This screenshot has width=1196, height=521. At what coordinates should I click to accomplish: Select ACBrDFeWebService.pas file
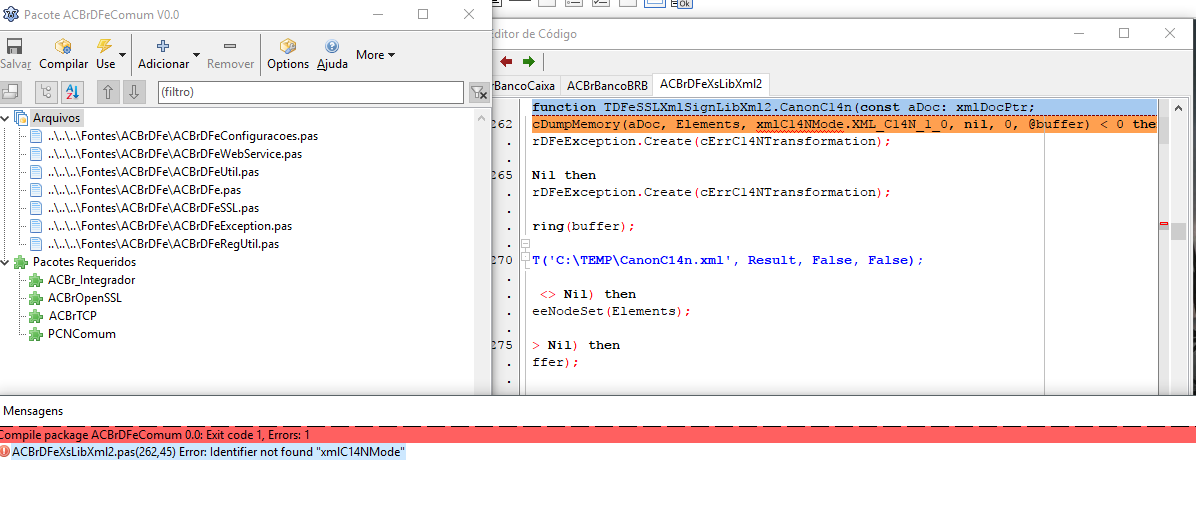click(175, 154)
